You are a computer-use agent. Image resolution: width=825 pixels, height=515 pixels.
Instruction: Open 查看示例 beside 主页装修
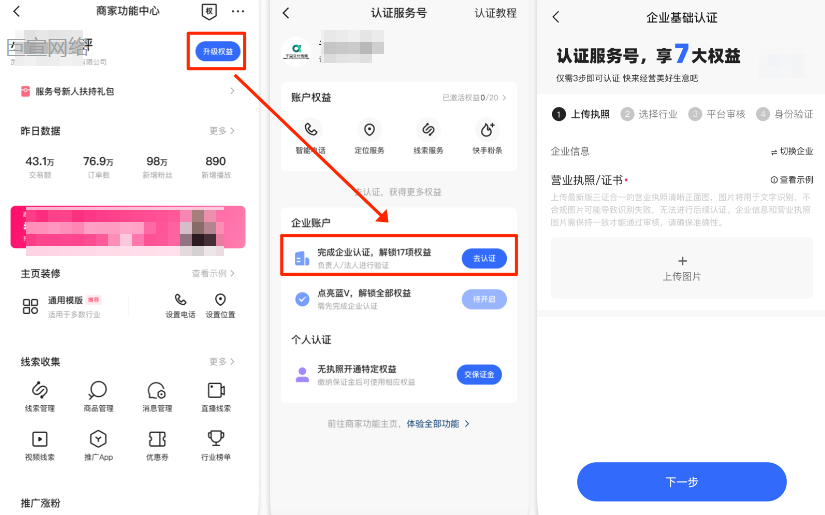tap(213, 274)
